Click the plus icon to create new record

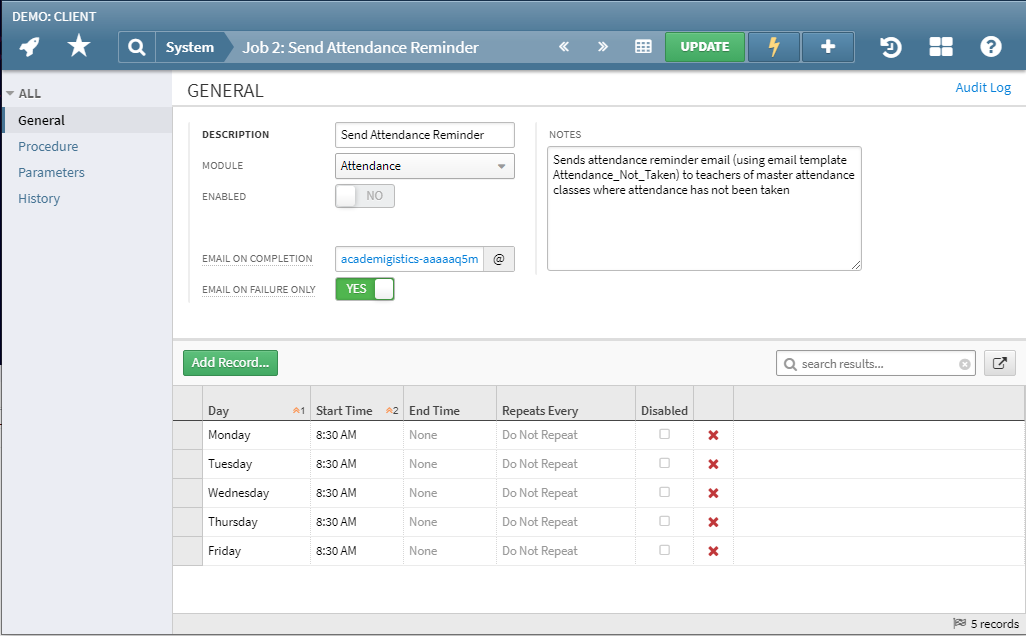(x=827, y=46)
